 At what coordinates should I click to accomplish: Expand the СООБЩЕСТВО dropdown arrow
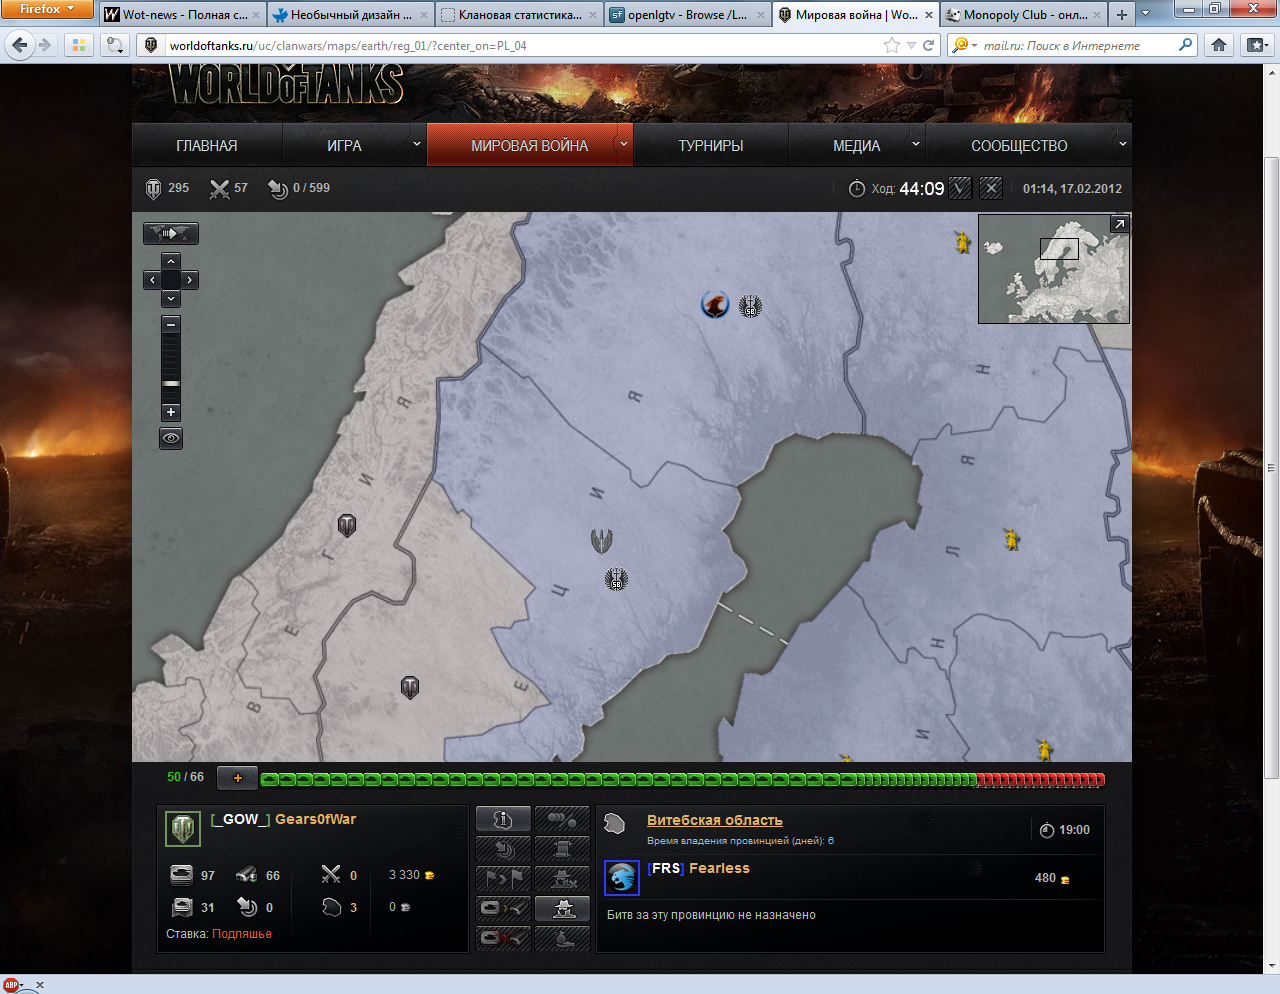click(x=1122, y=144)
